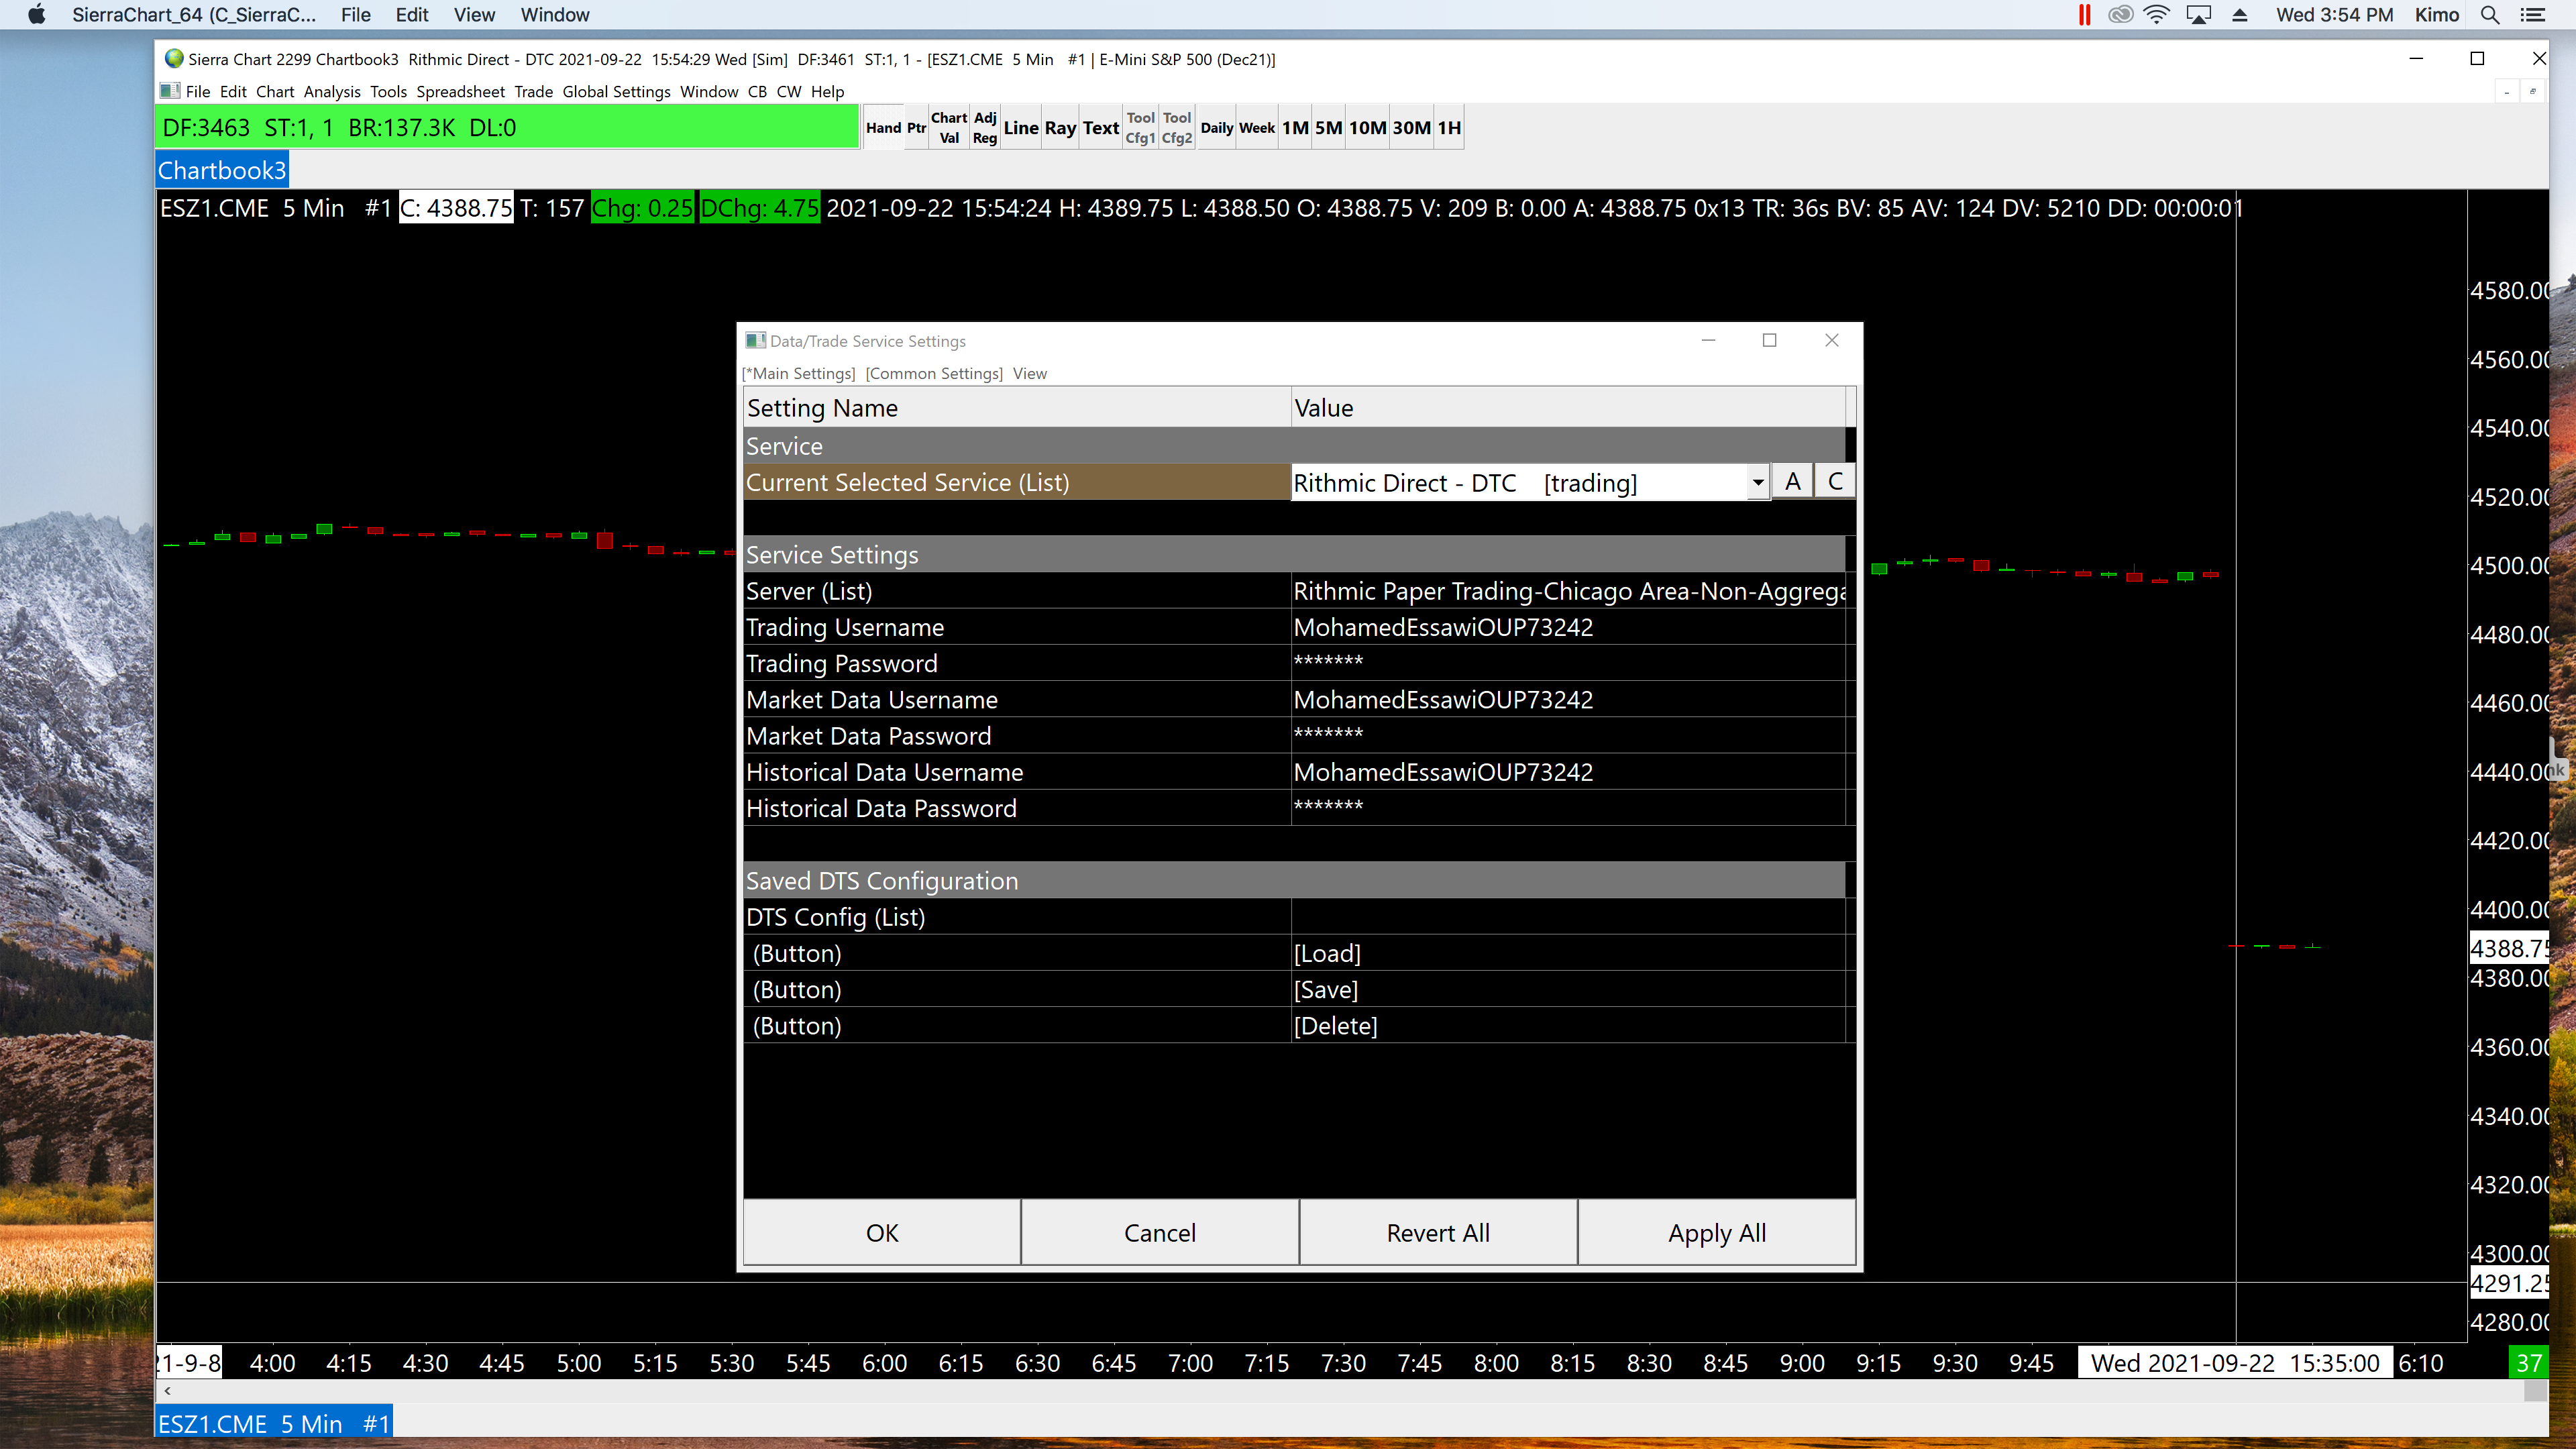2576x1449 pixels.
Task: Open macOS Spotlight search icon
Action: coord(2490,15)
